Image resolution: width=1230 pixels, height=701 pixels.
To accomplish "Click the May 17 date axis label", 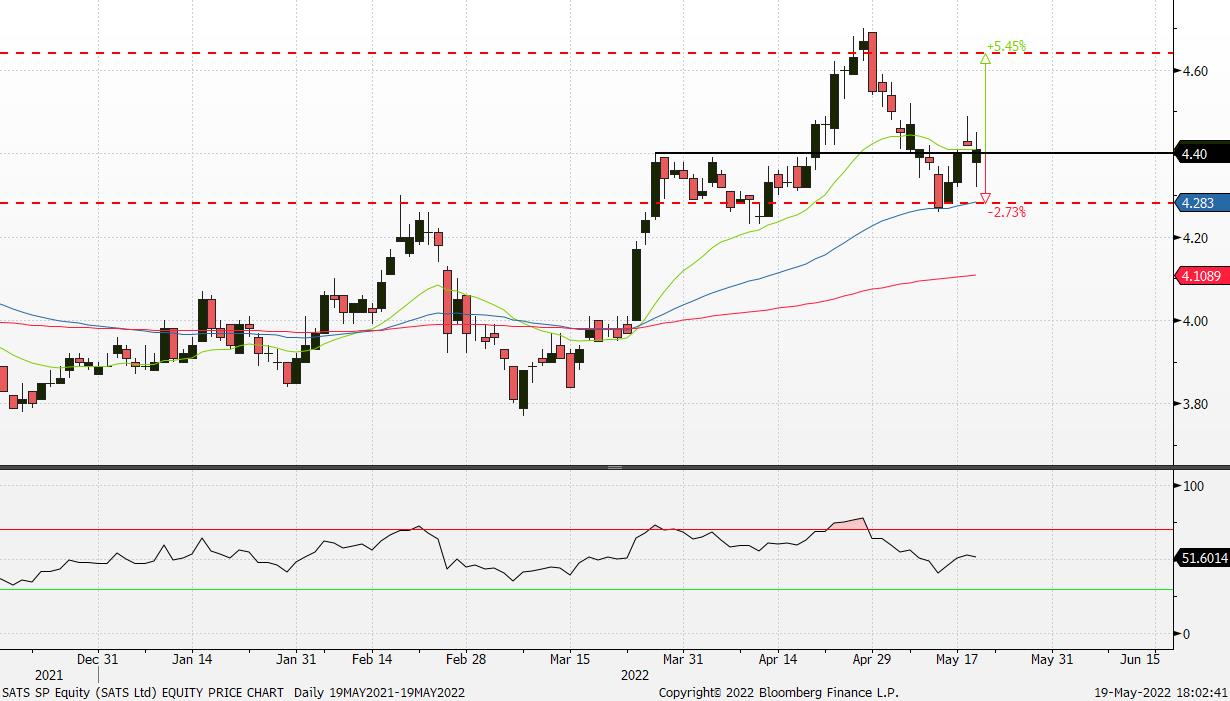I will click(x=956, y=659).
